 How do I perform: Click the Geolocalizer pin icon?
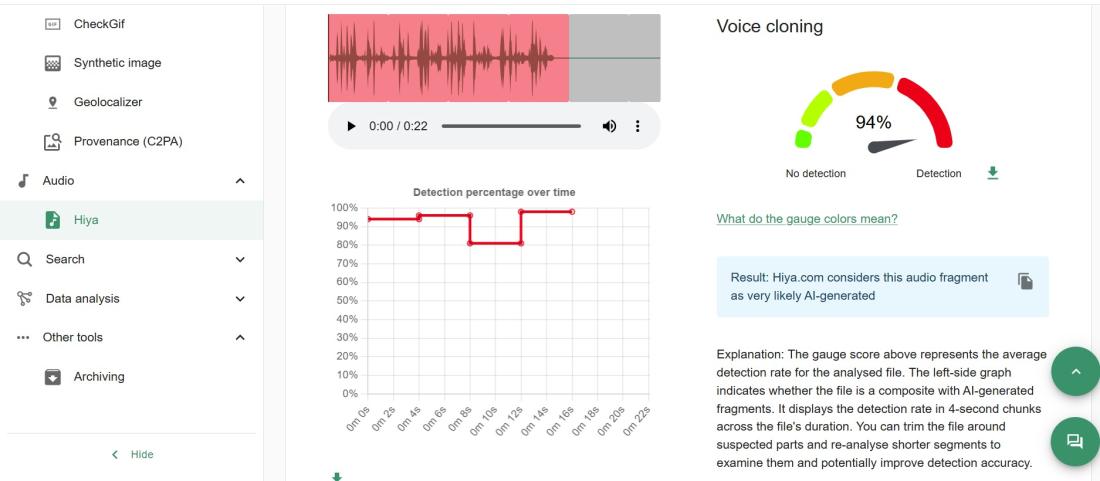coord(54,102)
